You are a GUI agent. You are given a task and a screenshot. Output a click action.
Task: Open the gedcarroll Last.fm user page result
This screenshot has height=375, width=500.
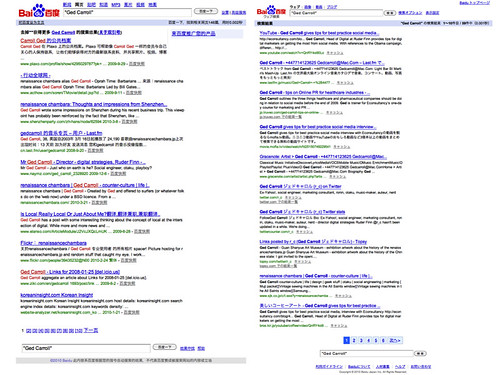tap(61, 133)
